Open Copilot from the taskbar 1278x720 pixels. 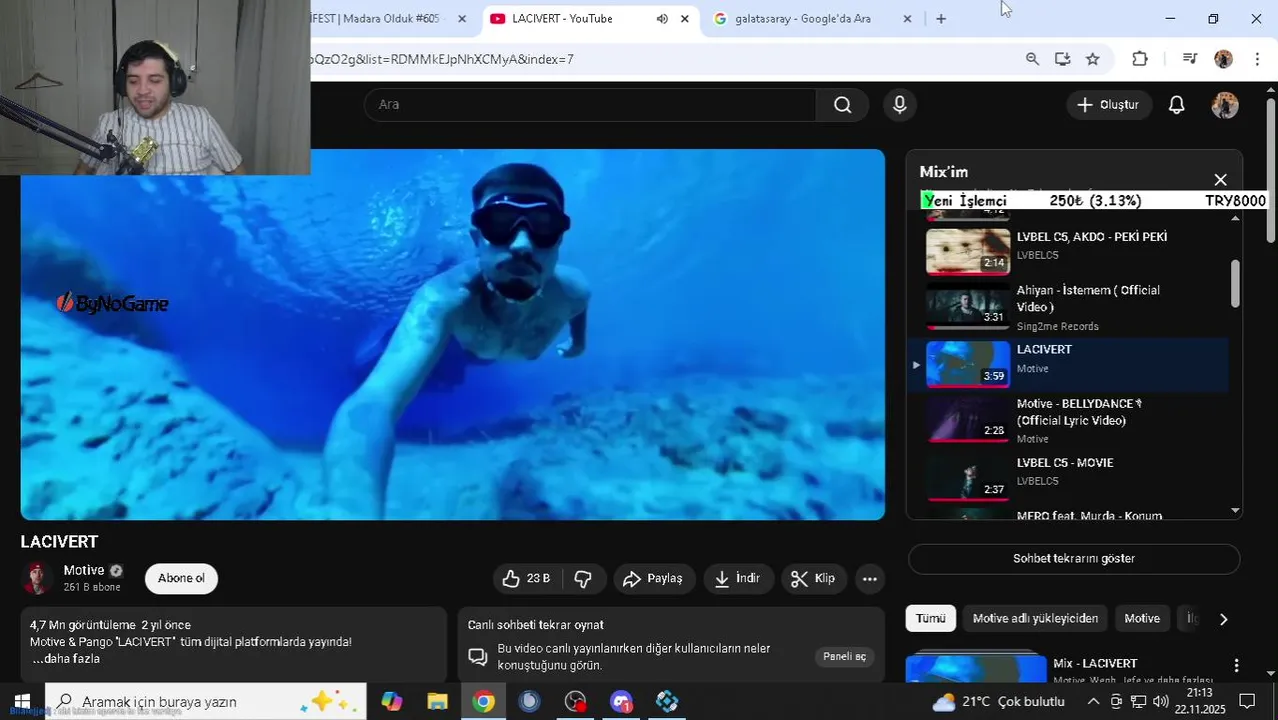391,702
